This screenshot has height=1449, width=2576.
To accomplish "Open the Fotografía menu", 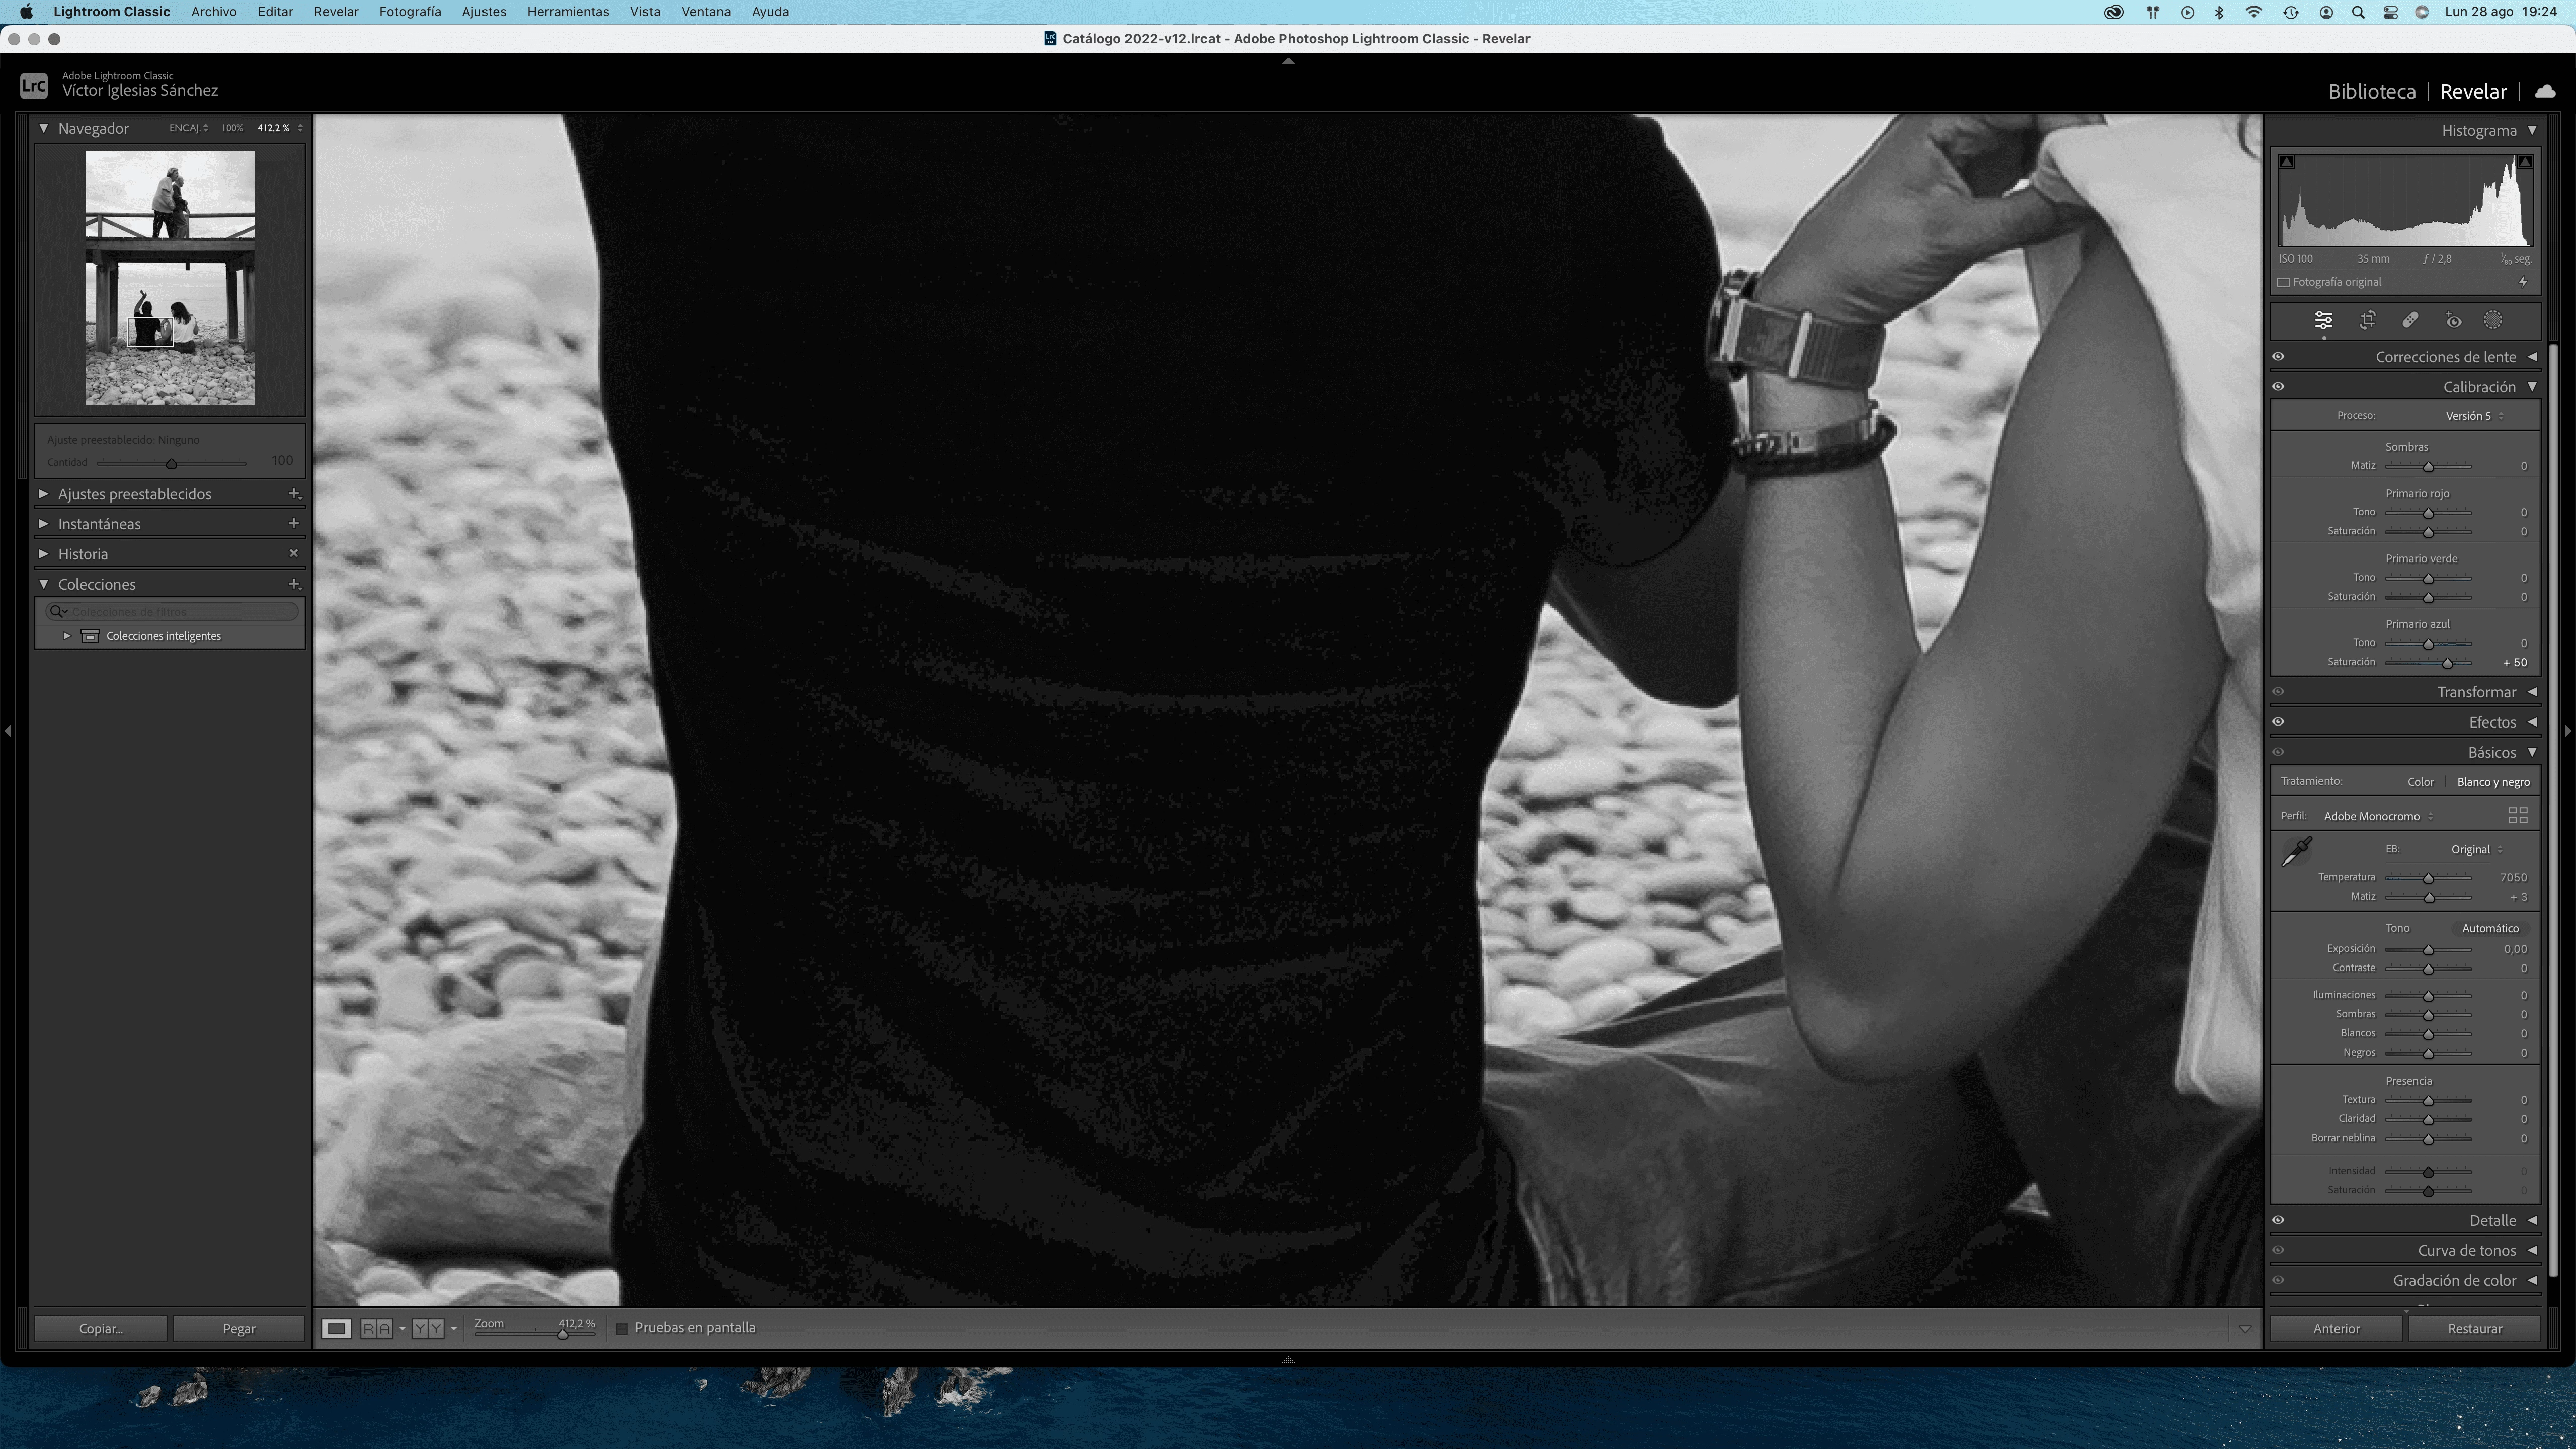I will [409, 12].
